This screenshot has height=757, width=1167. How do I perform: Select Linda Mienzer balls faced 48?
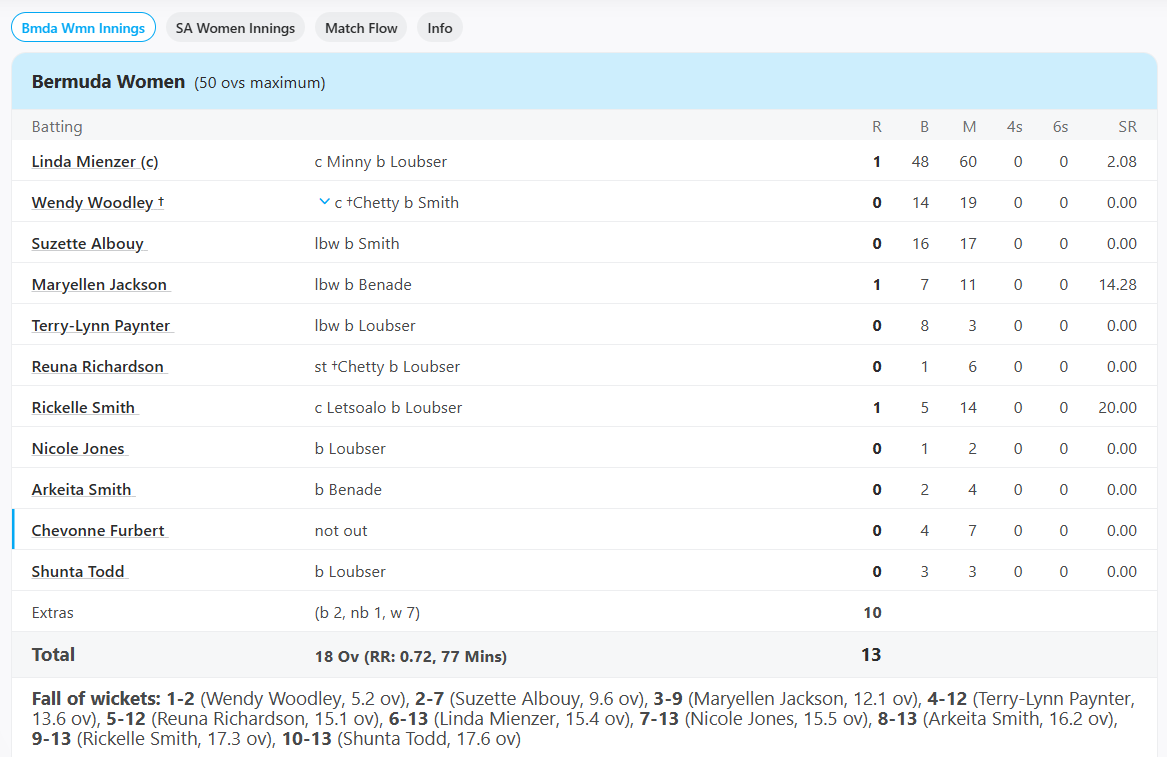tap(921, 162)
